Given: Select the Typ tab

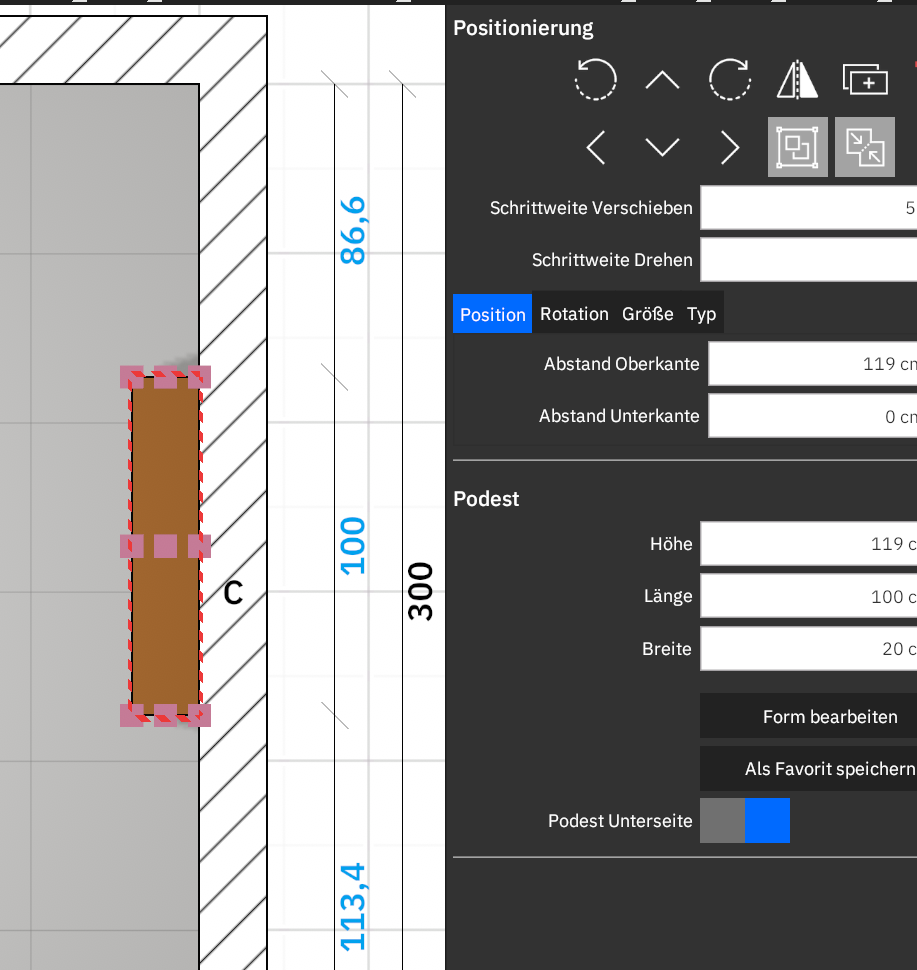Looking at the screenshot, I should click(701, 314).
